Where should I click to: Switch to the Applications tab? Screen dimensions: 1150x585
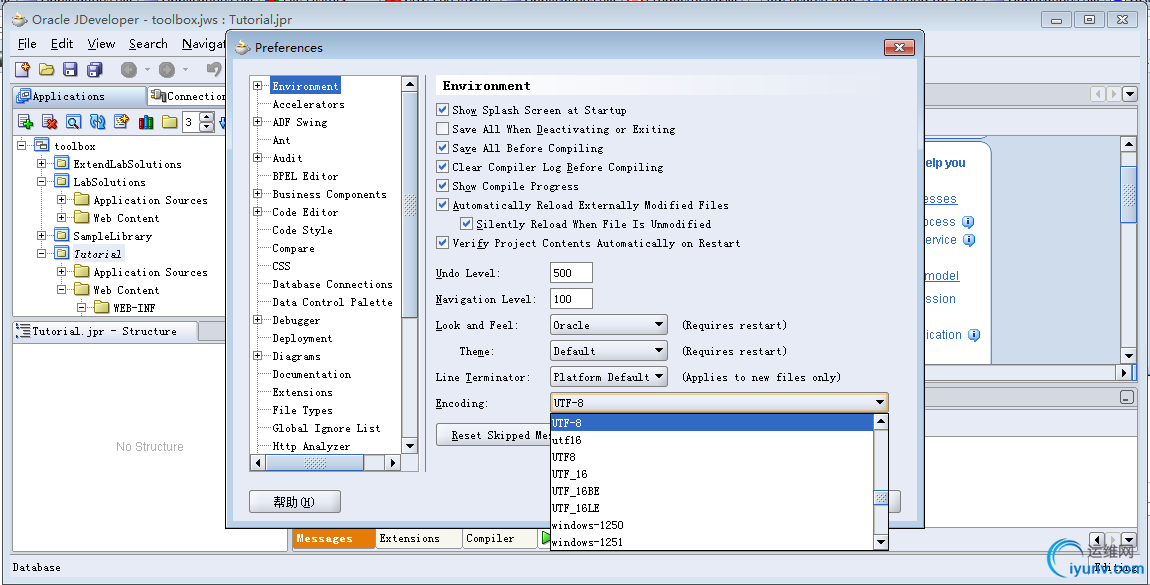(x=79, y=96)
